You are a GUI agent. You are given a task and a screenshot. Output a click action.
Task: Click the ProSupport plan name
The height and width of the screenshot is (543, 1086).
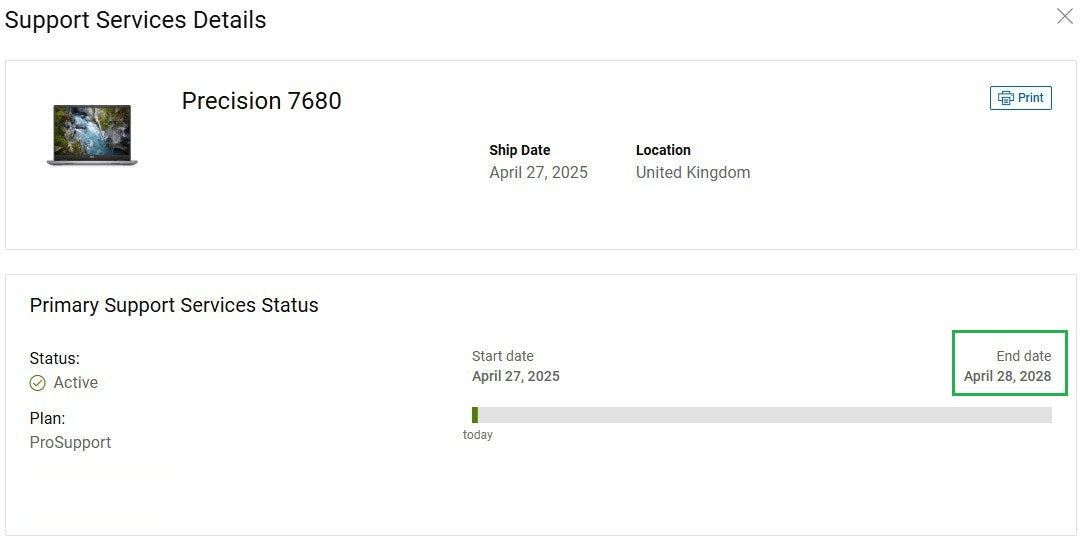point(71,442)
